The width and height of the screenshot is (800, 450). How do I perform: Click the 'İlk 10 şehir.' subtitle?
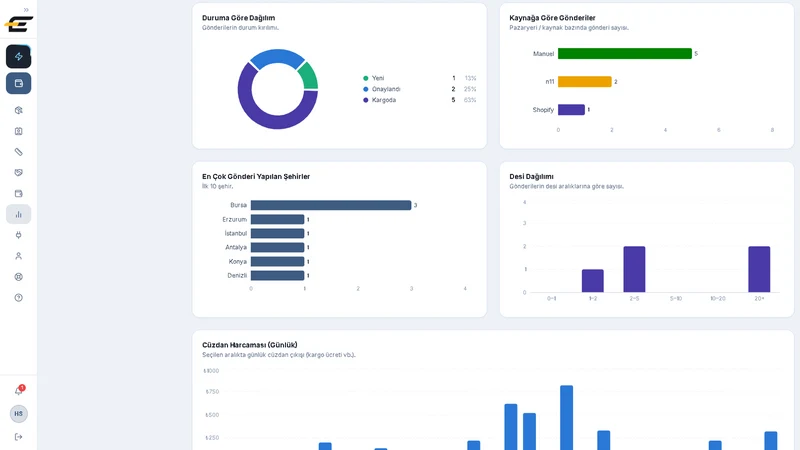[217, 186]
